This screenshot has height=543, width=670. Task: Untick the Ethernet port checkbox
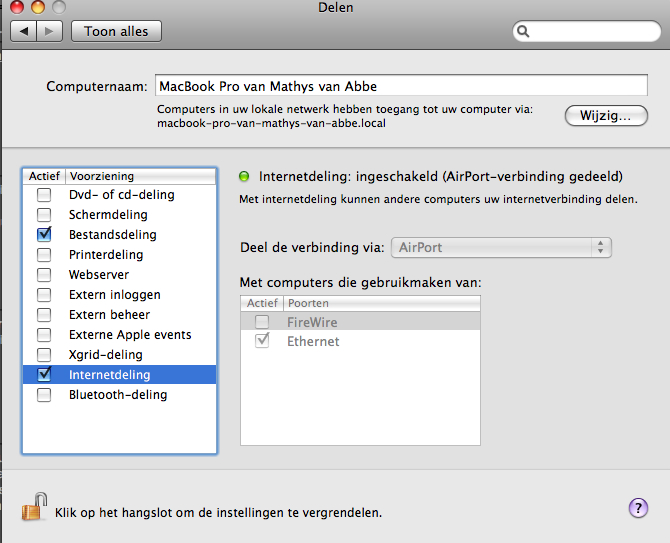[x=262, y=342]
